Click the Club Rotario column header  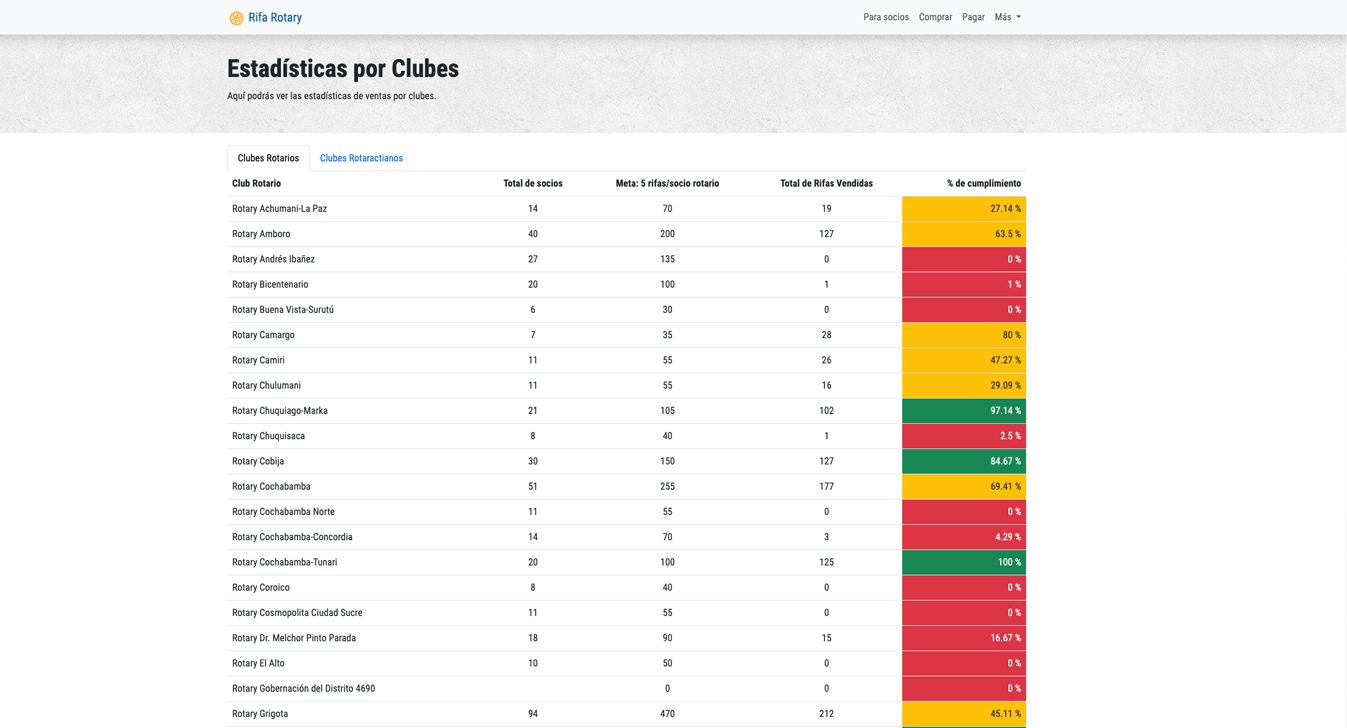point(256,184)
